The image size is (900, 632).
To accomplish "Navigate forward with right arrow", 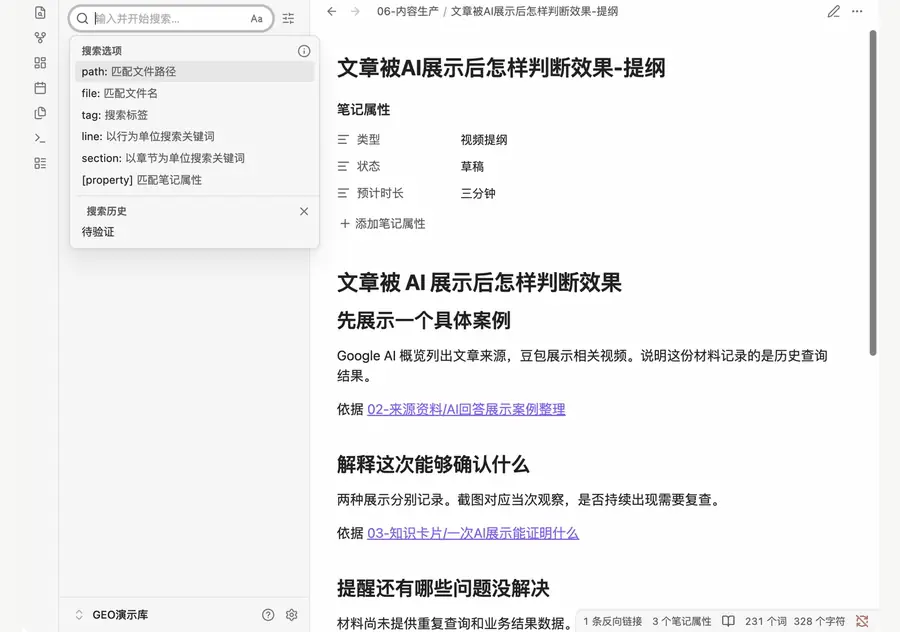I will [x=355, y=11].
